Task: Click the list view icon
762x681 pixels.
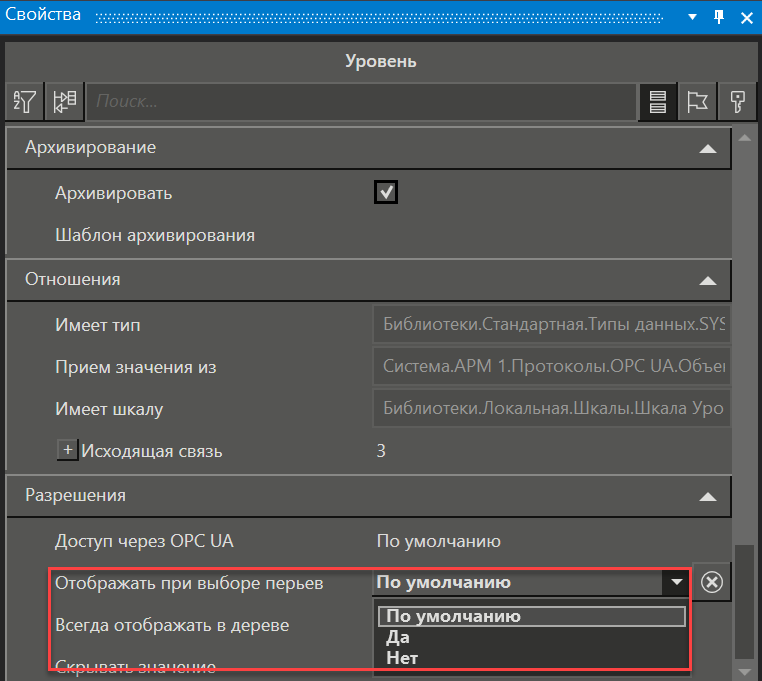Action: [x=657, y=102]
